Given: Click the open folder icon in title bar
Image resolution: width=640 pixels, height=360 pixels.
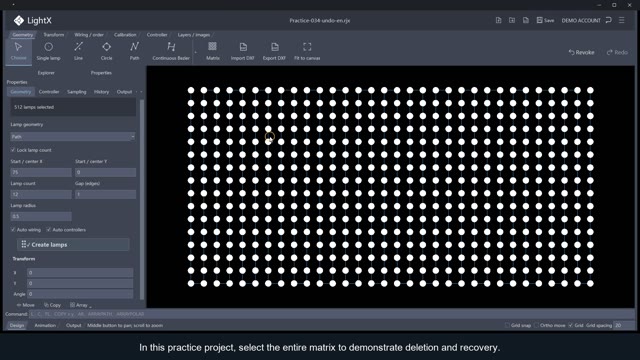Looking at the screenshot, I should (x=512, y=20).
